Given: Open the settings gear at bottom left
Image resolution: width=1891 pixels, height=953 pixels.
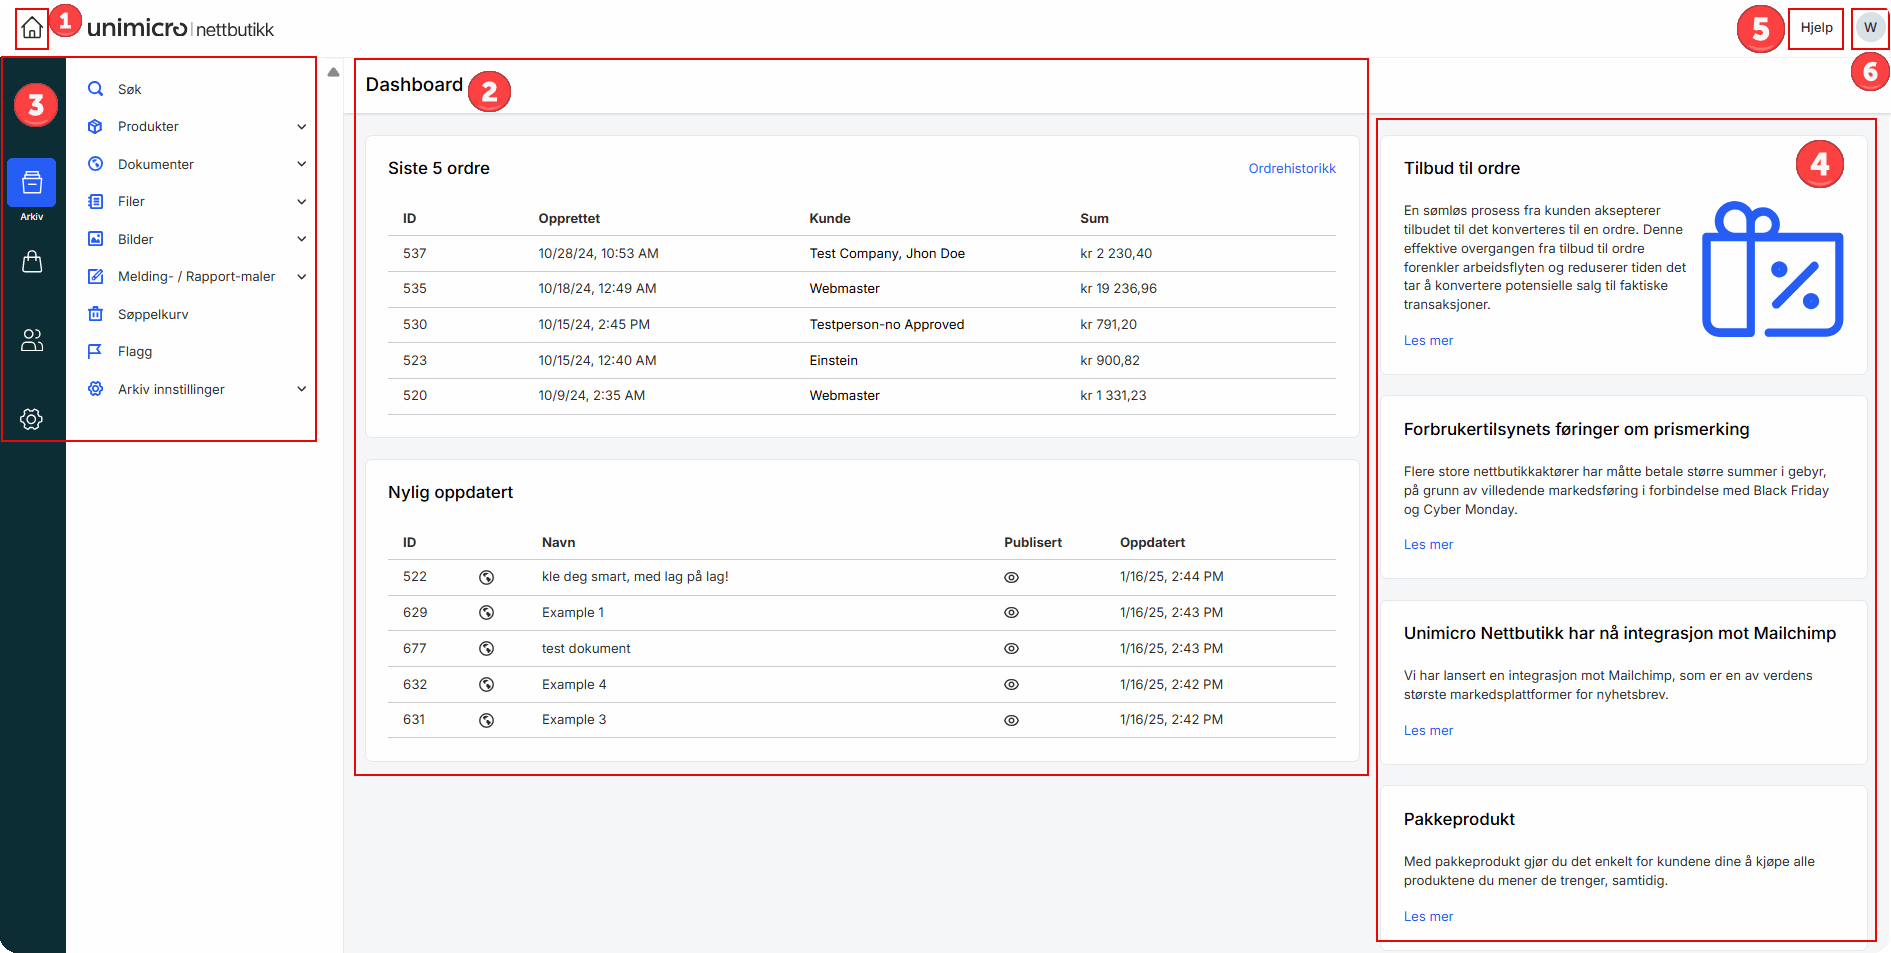Looking at the screenshot, I should (x=32, y=419).
